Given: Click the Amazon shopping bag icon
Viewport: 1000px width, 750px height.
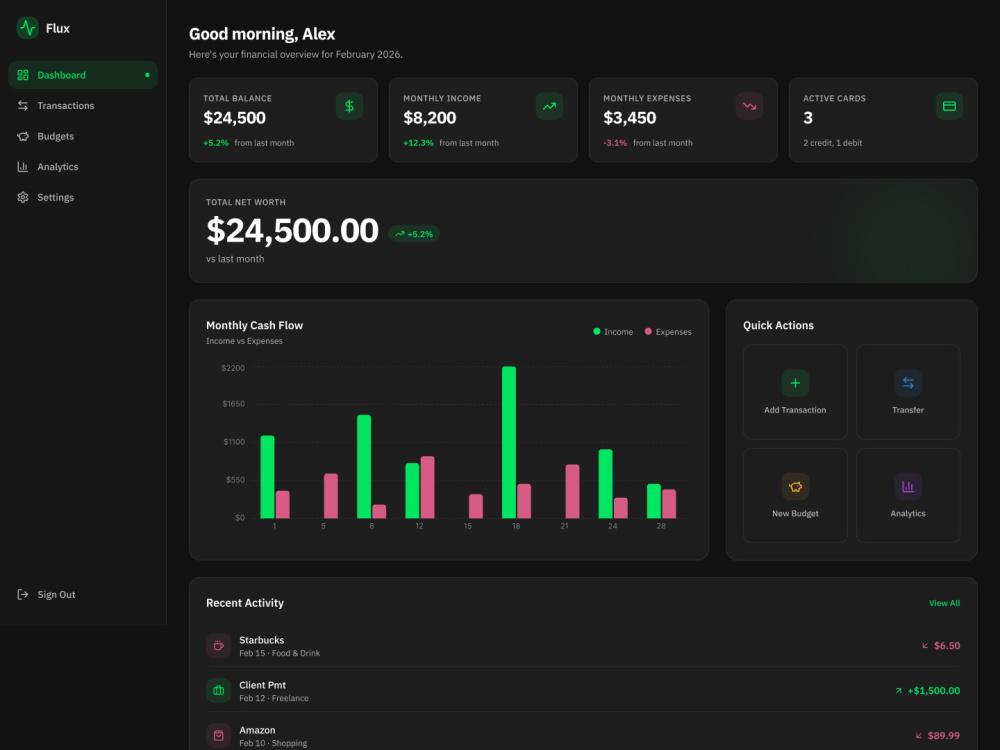Looking at the screenshot, I should 219,735.
